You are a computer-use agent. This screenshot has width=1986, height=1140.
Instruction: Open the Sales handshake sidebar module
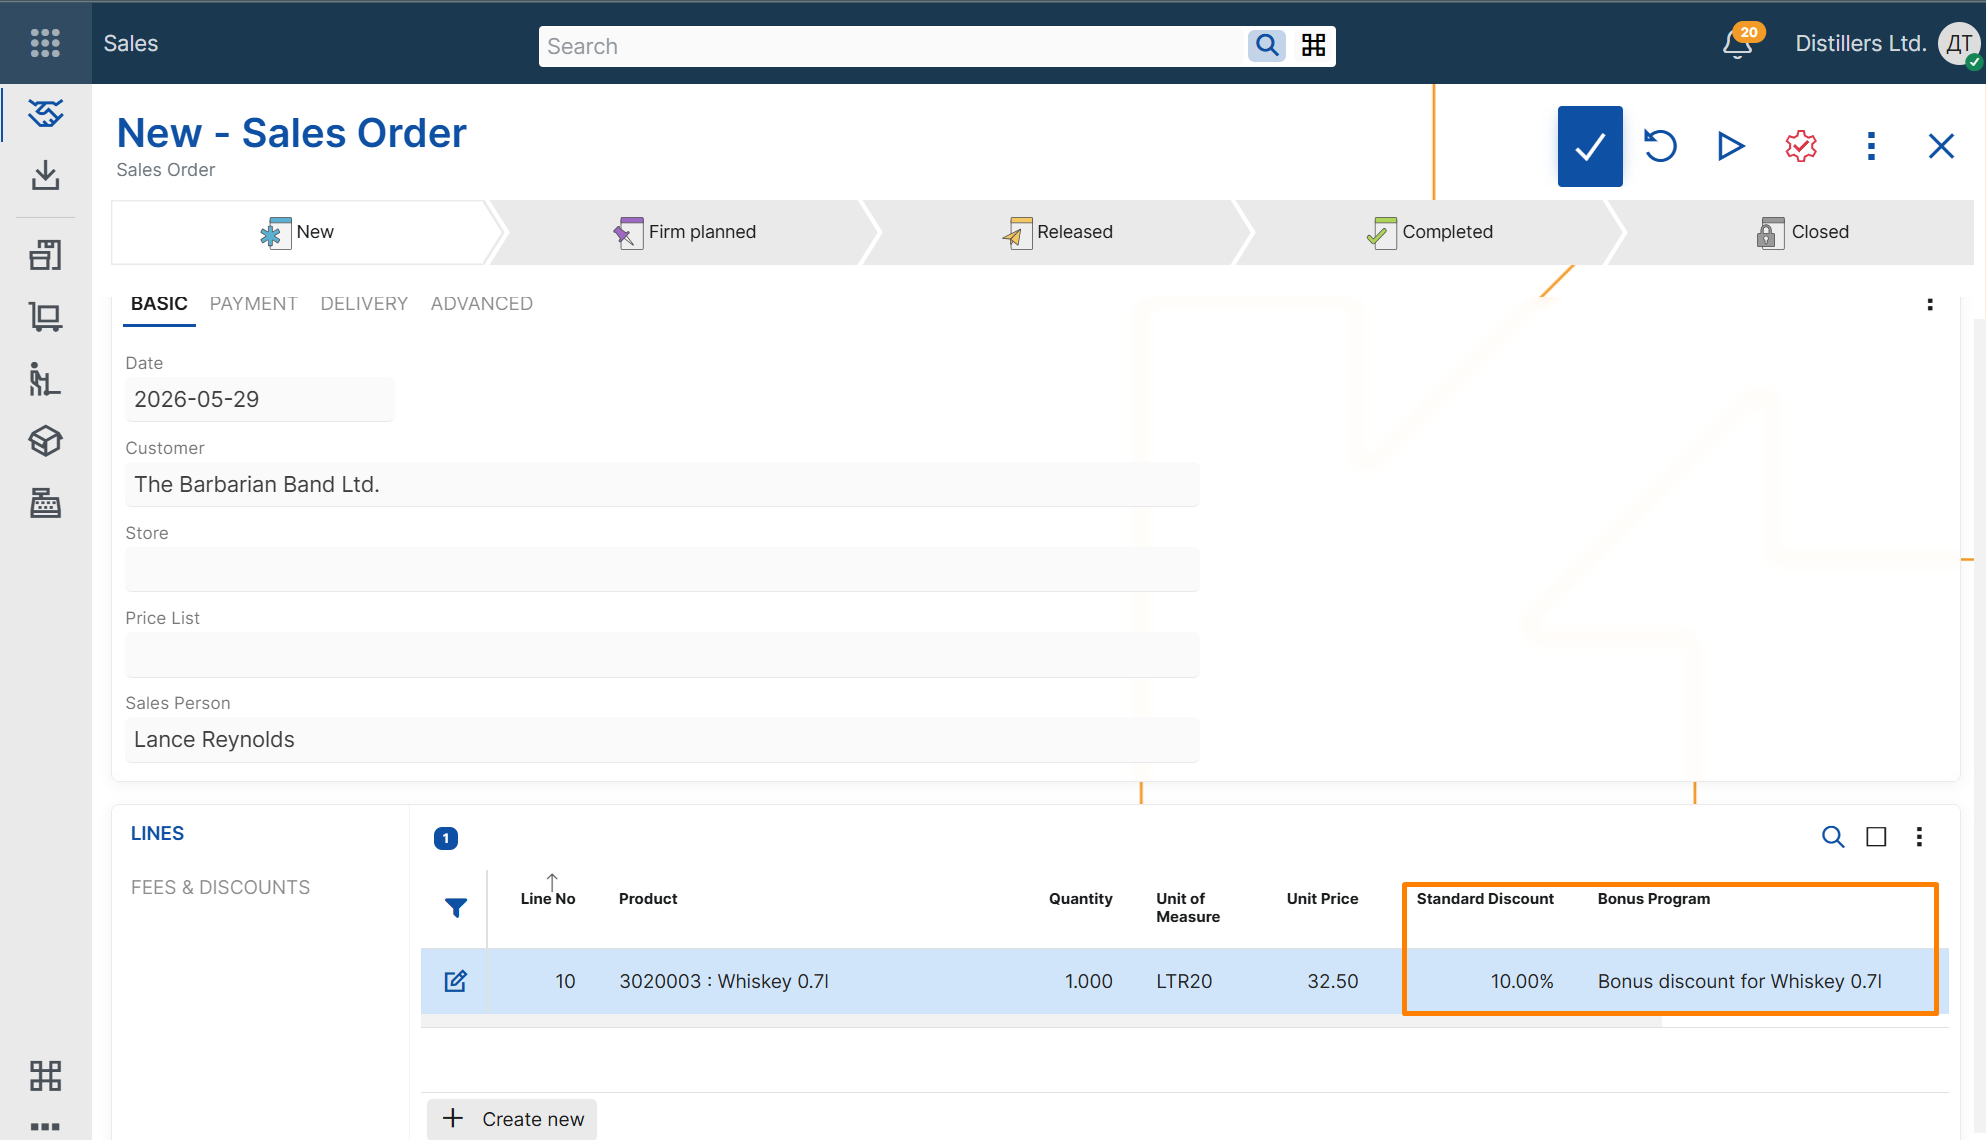(x=45, y=113)
